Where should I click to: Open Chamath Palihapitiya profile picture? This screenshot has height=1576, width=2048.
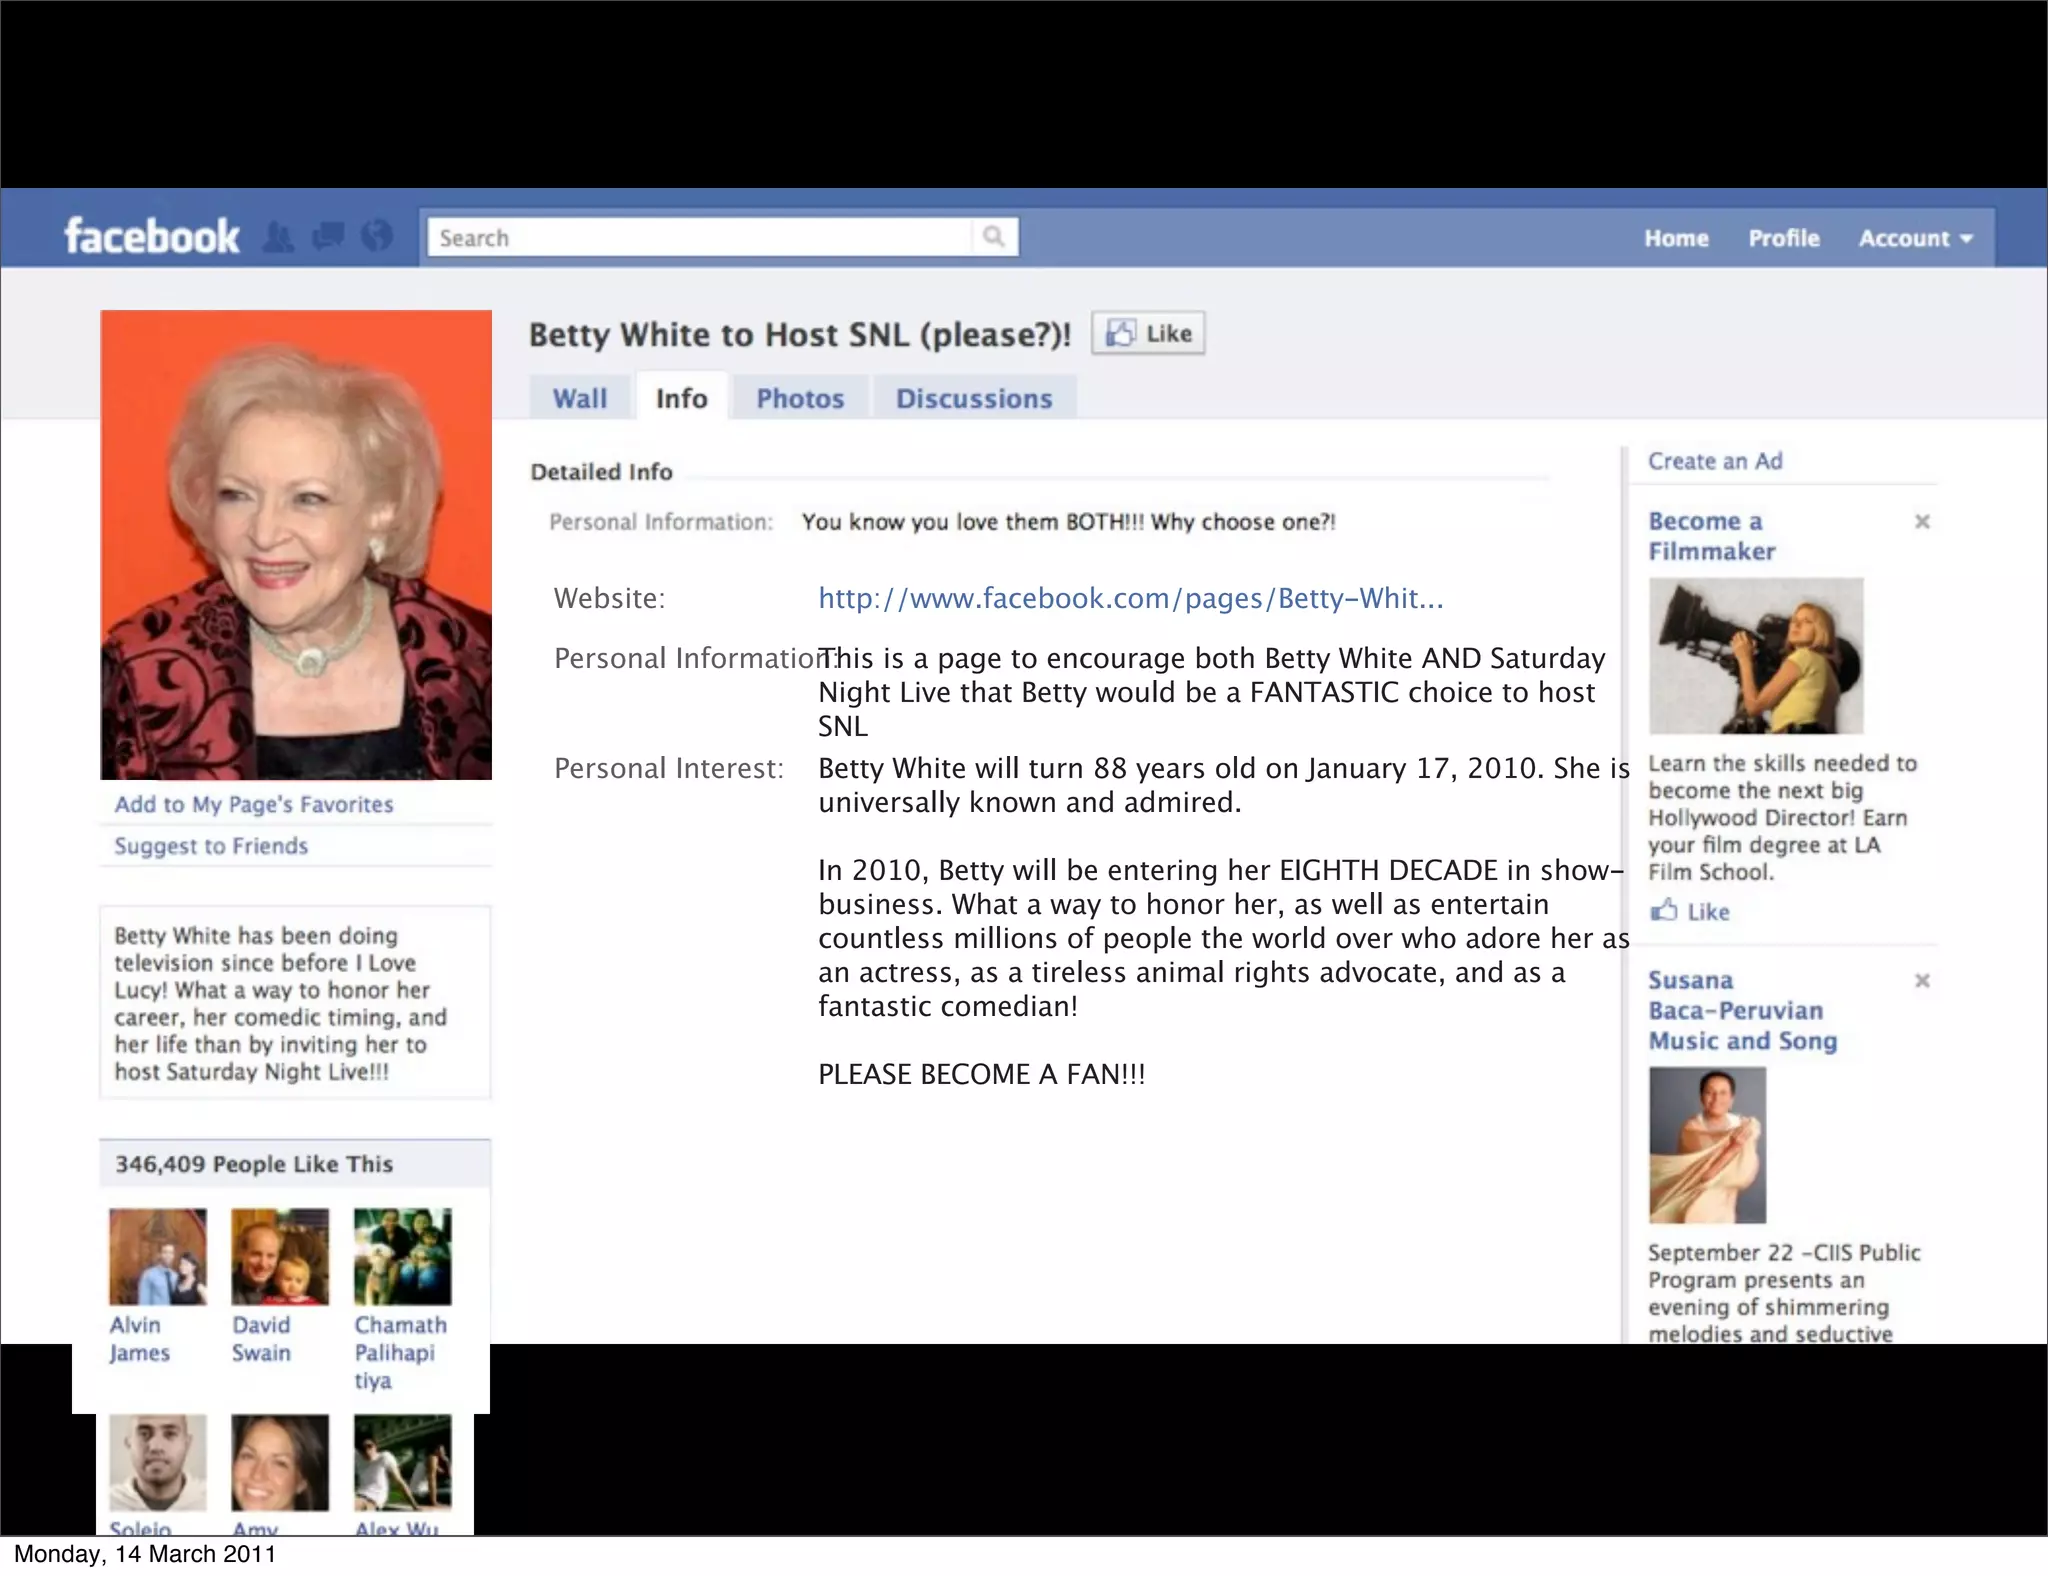click(x=403, y=1256)
